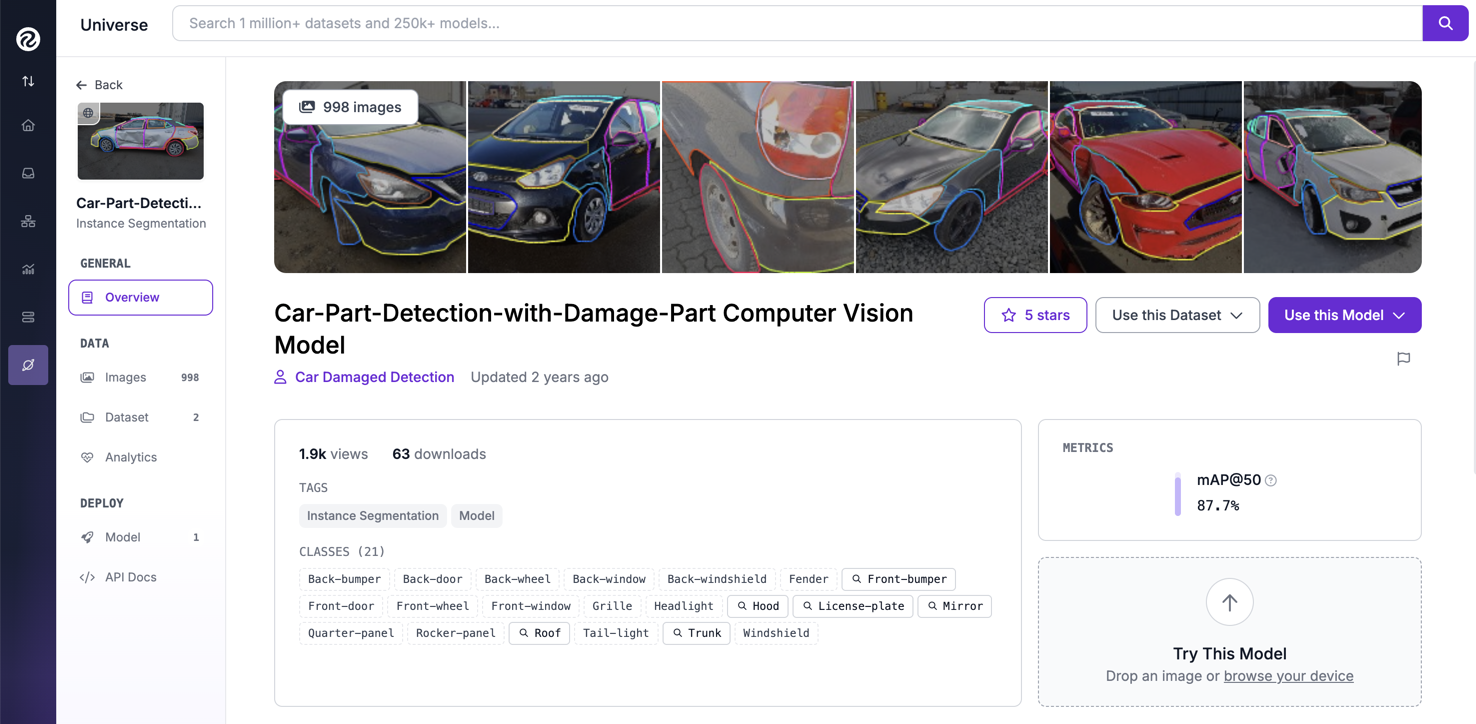Click the Grille class chip
Viewport: 1476px width, 724px height.
click(612, 606)
